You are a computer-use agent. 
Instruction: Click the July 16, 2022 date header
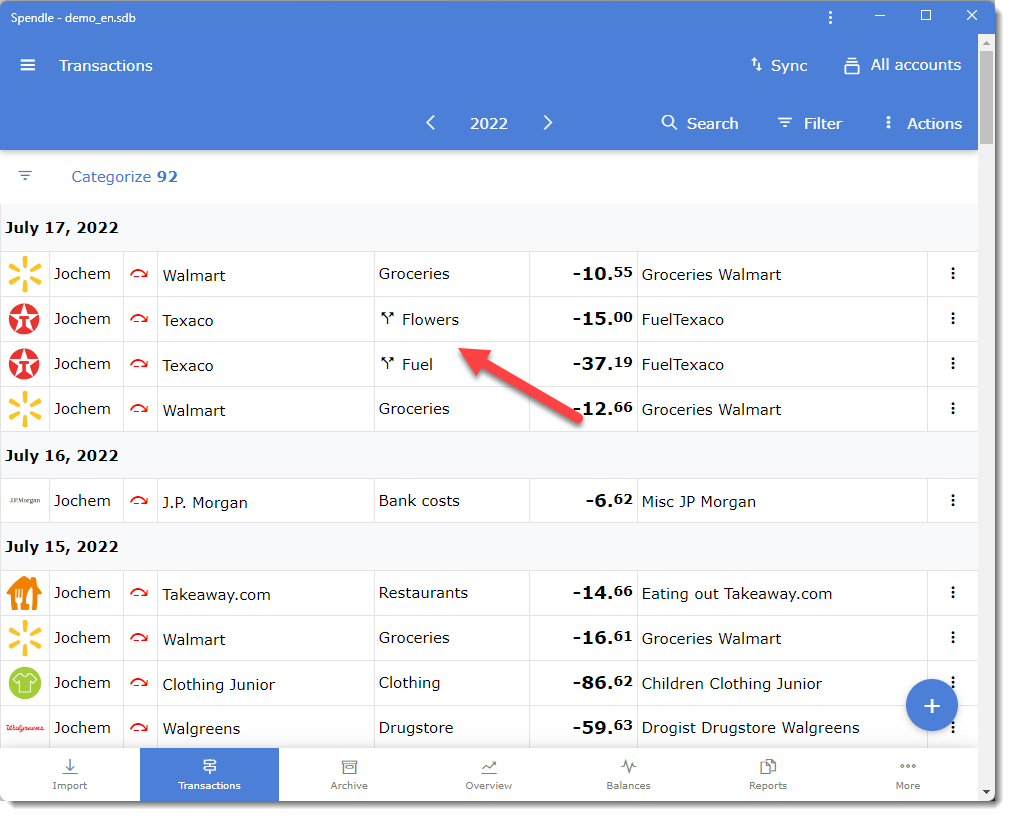pyautogui.click(x=62, y=455)
